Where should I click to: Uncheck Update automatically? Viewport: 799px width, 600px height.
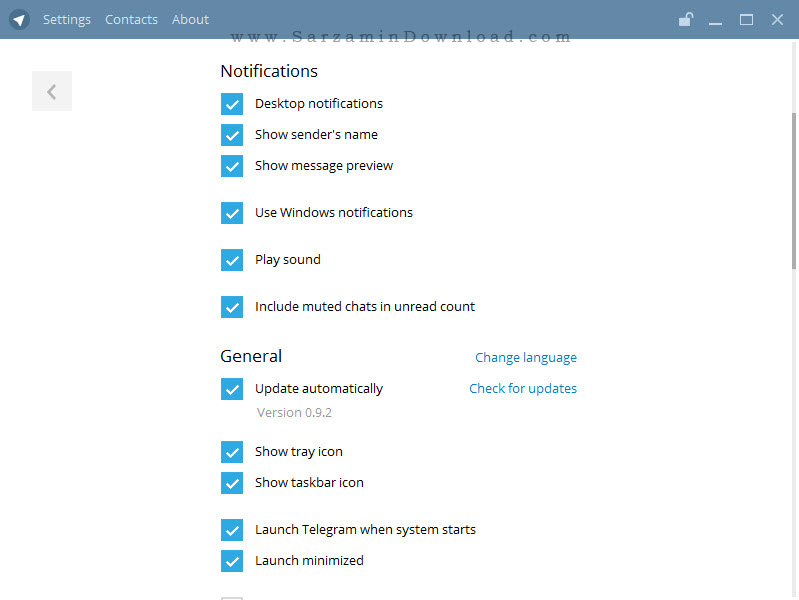[x=232, y=389]
